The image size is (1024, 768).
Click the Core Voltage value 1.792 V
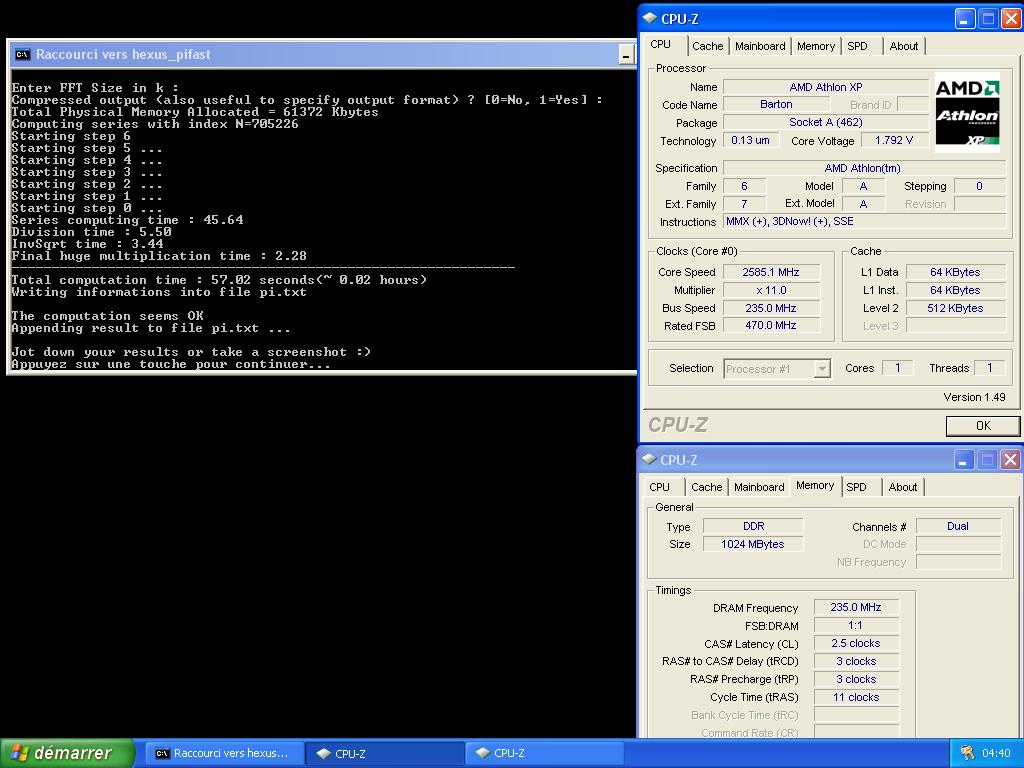tap(893, 140)
